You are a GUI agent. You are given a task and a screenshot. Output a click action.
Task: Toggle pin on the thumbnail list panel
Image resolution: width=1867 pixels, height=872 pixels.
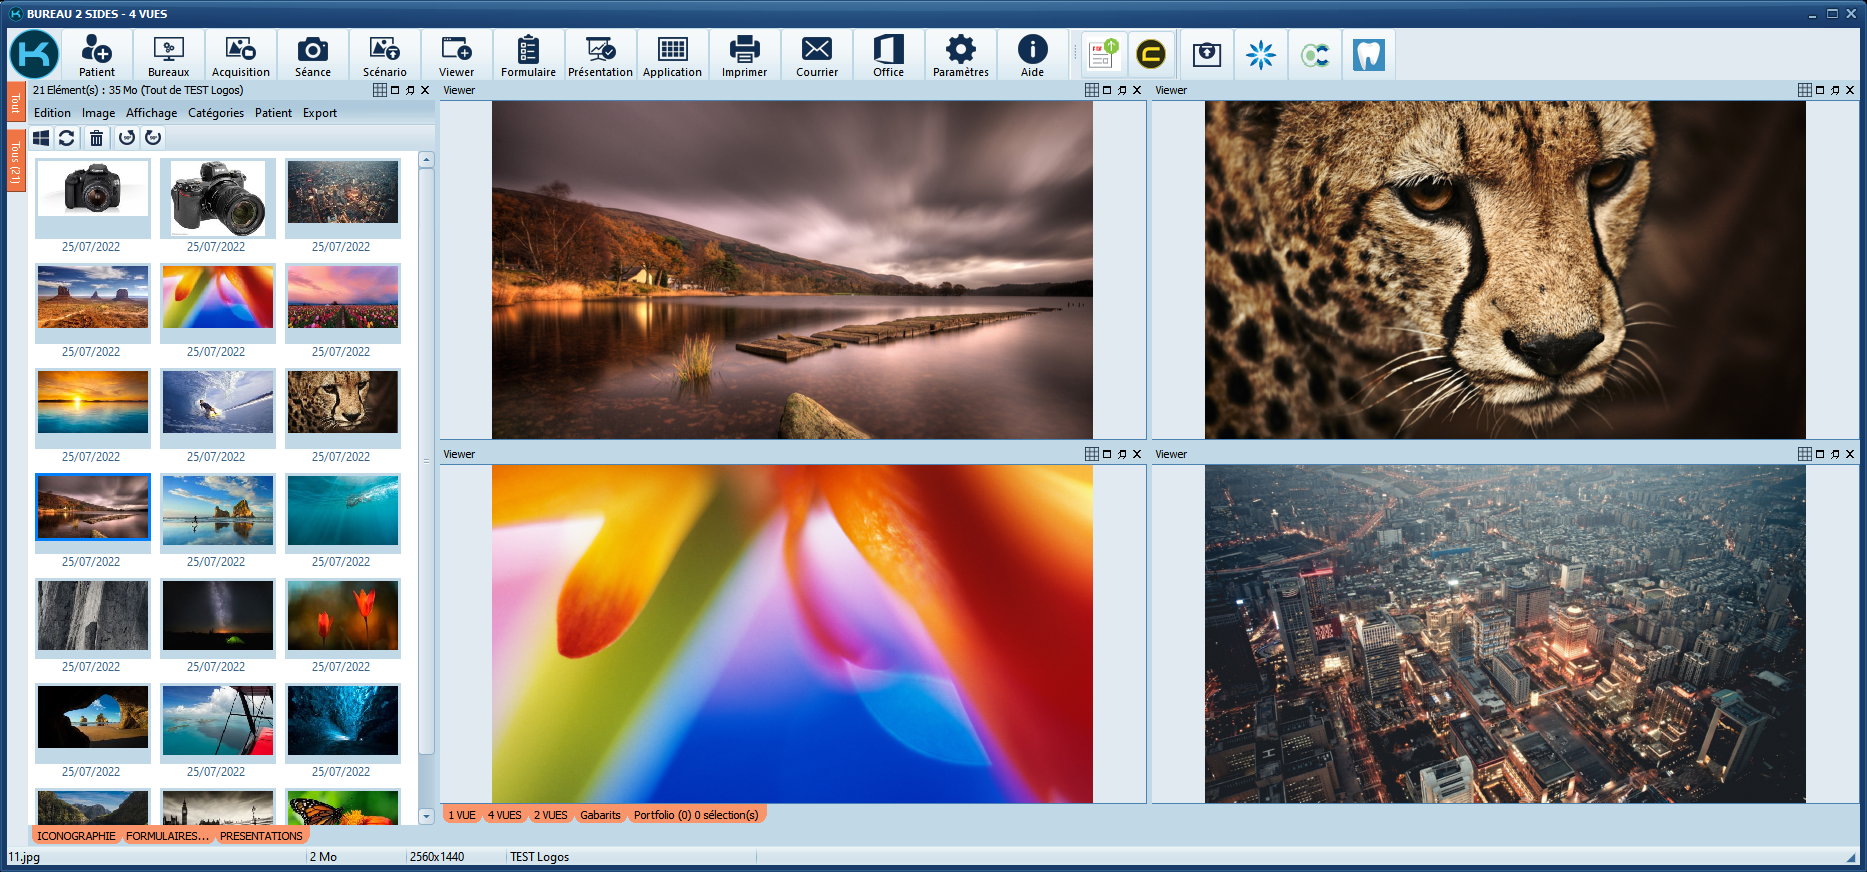coord(410,90)
